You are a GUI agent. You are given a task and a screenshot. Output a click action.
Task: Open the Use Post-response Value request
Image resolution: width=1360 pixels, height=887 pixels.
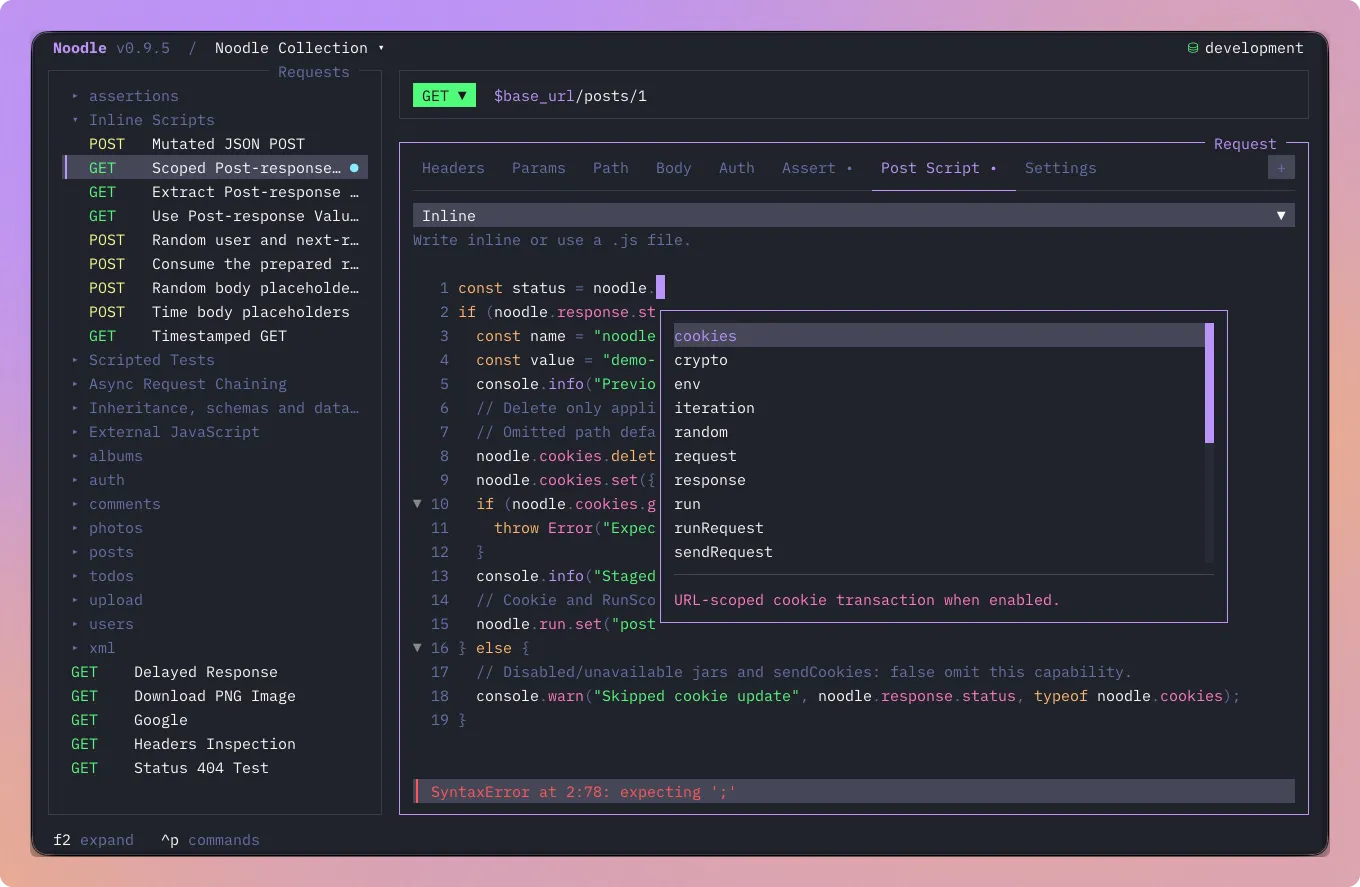(215, 216)
